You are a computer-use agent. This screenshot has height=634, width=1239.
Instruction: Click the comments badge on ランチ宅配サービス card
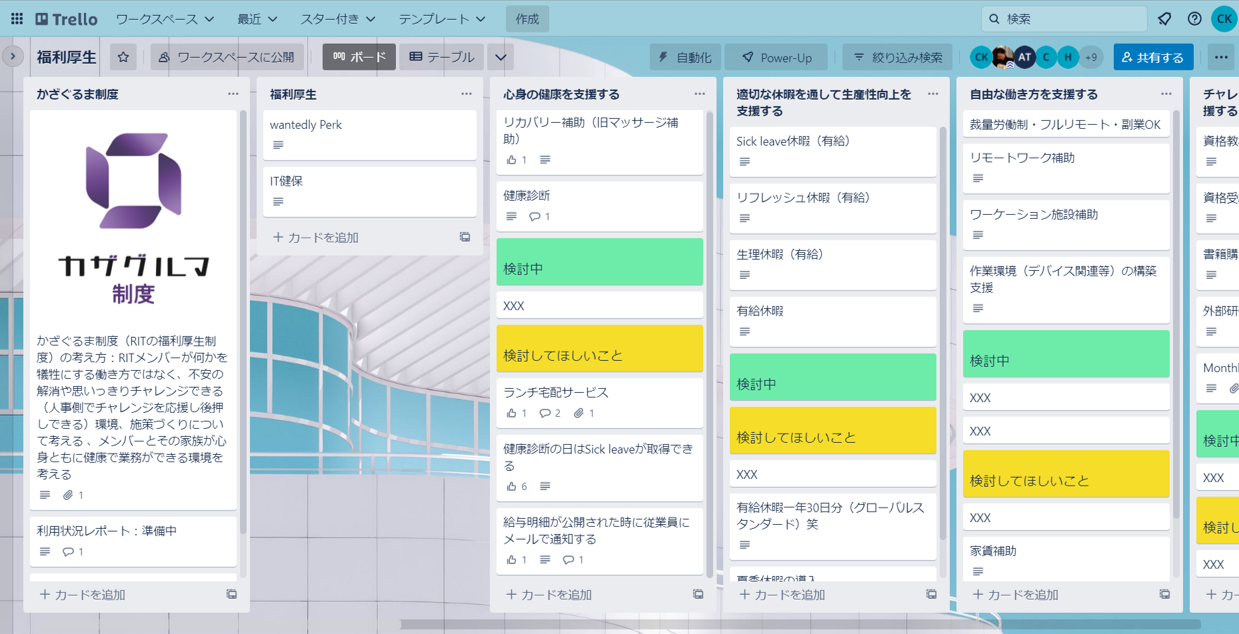[x=550, y=413]
